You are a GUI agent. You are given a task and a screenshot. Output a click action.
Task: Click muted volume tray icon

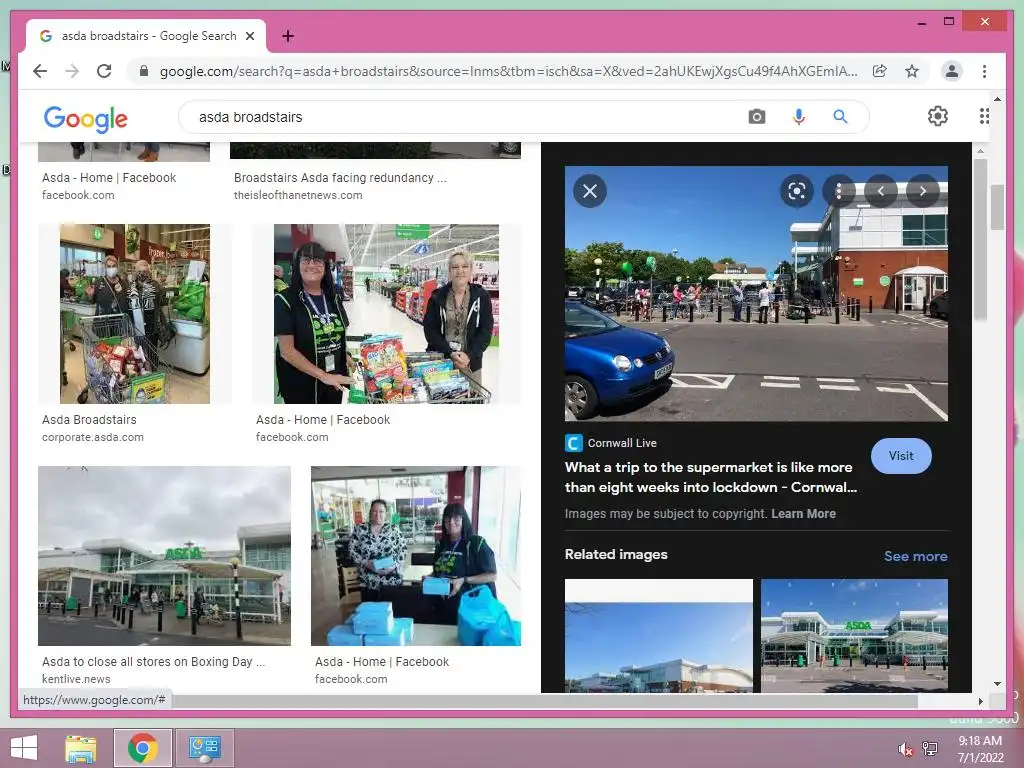pos(905,749)
